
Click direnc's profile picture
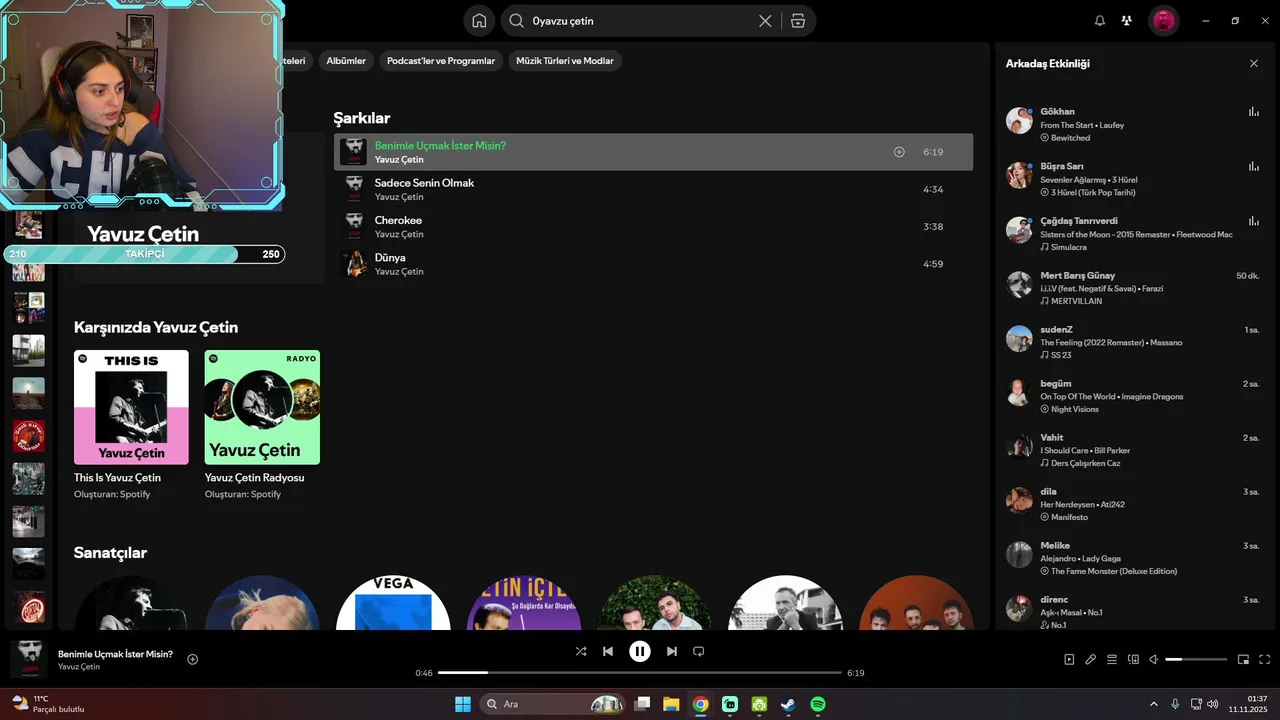point(1019,608)
